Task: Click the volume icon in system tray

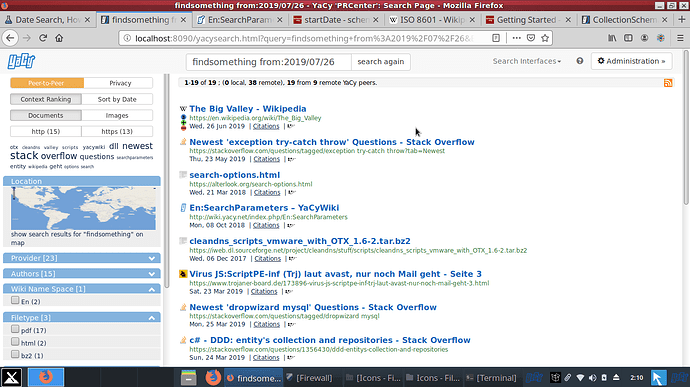Action: point(593,378)
